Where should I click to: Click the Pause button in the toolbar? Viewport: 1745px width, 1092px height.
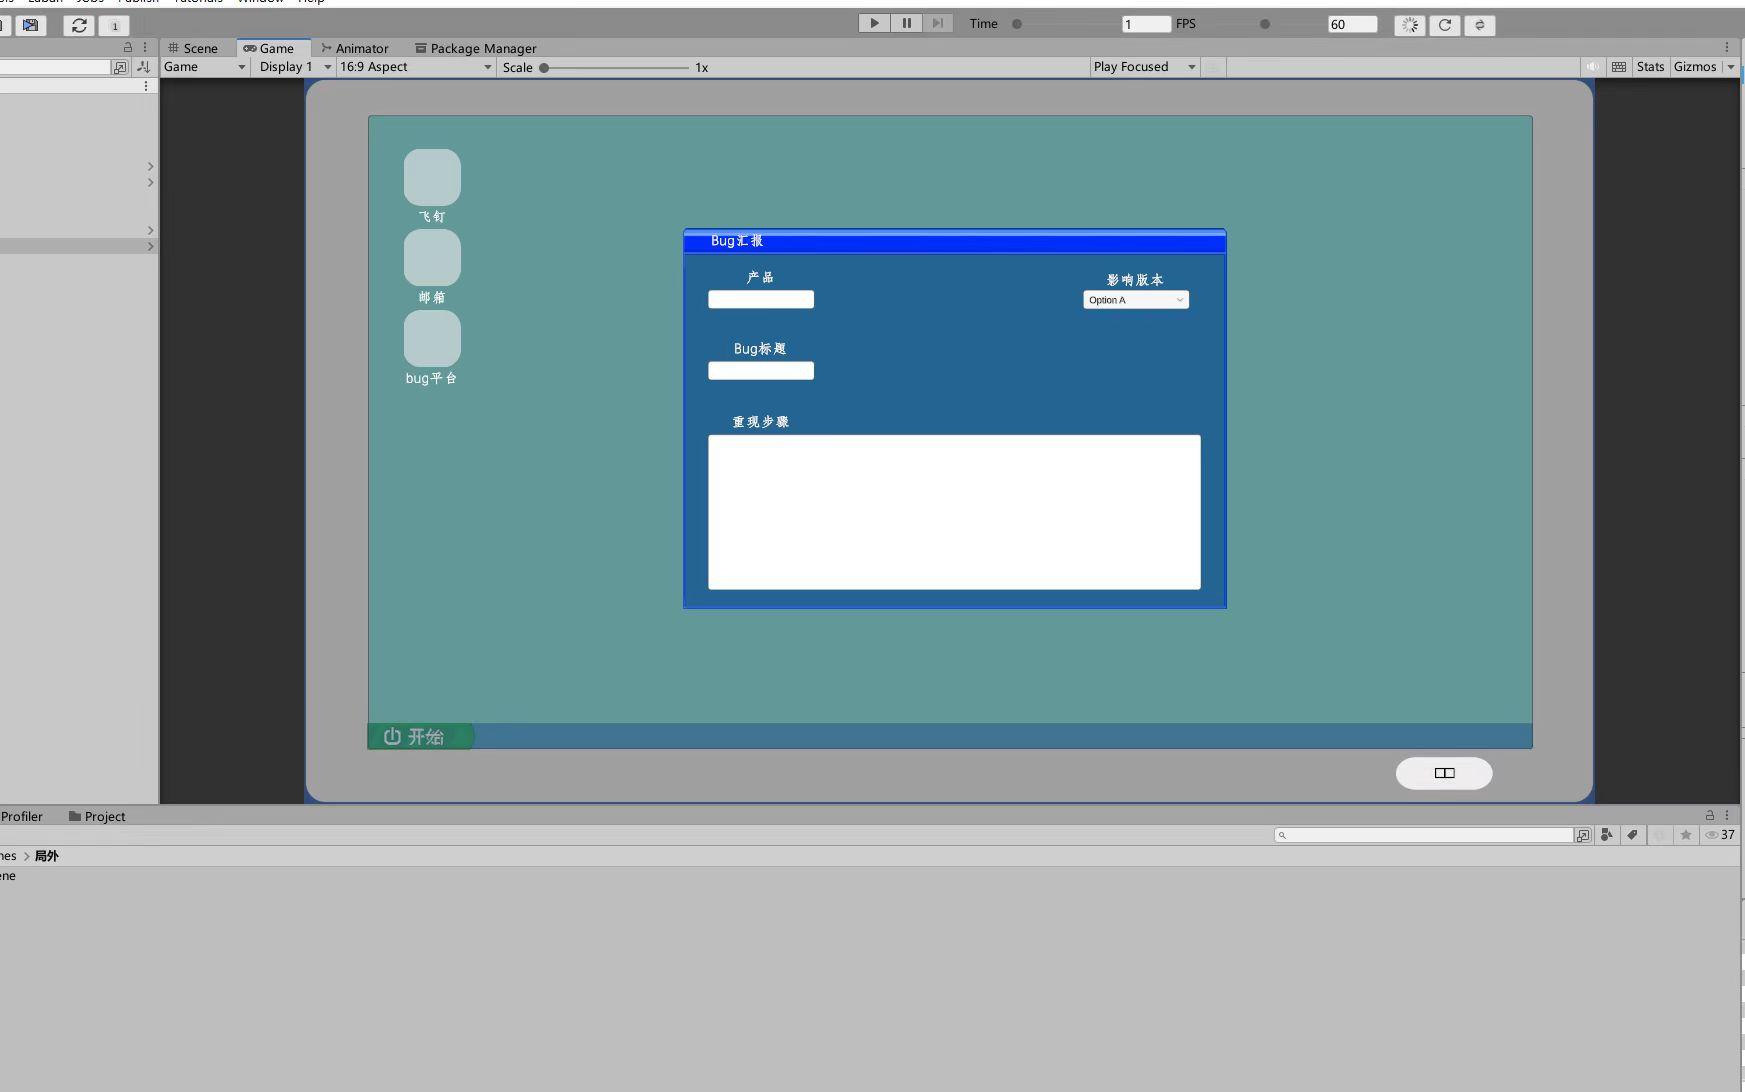point(906,23)
